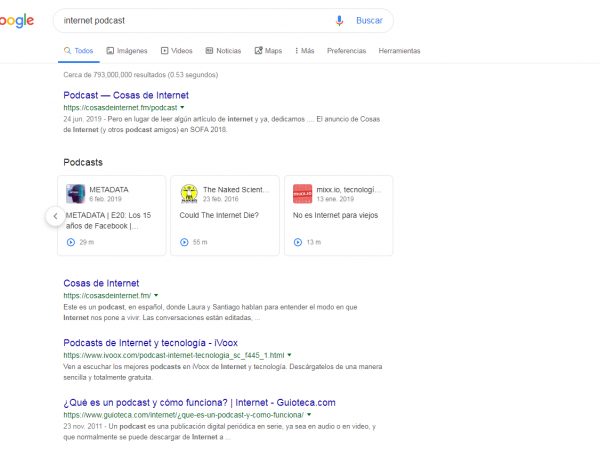Screen dimensions: 600x450
Task: Play 'No es Internet para viejos' 13 m episode
Action: point(298,242)
